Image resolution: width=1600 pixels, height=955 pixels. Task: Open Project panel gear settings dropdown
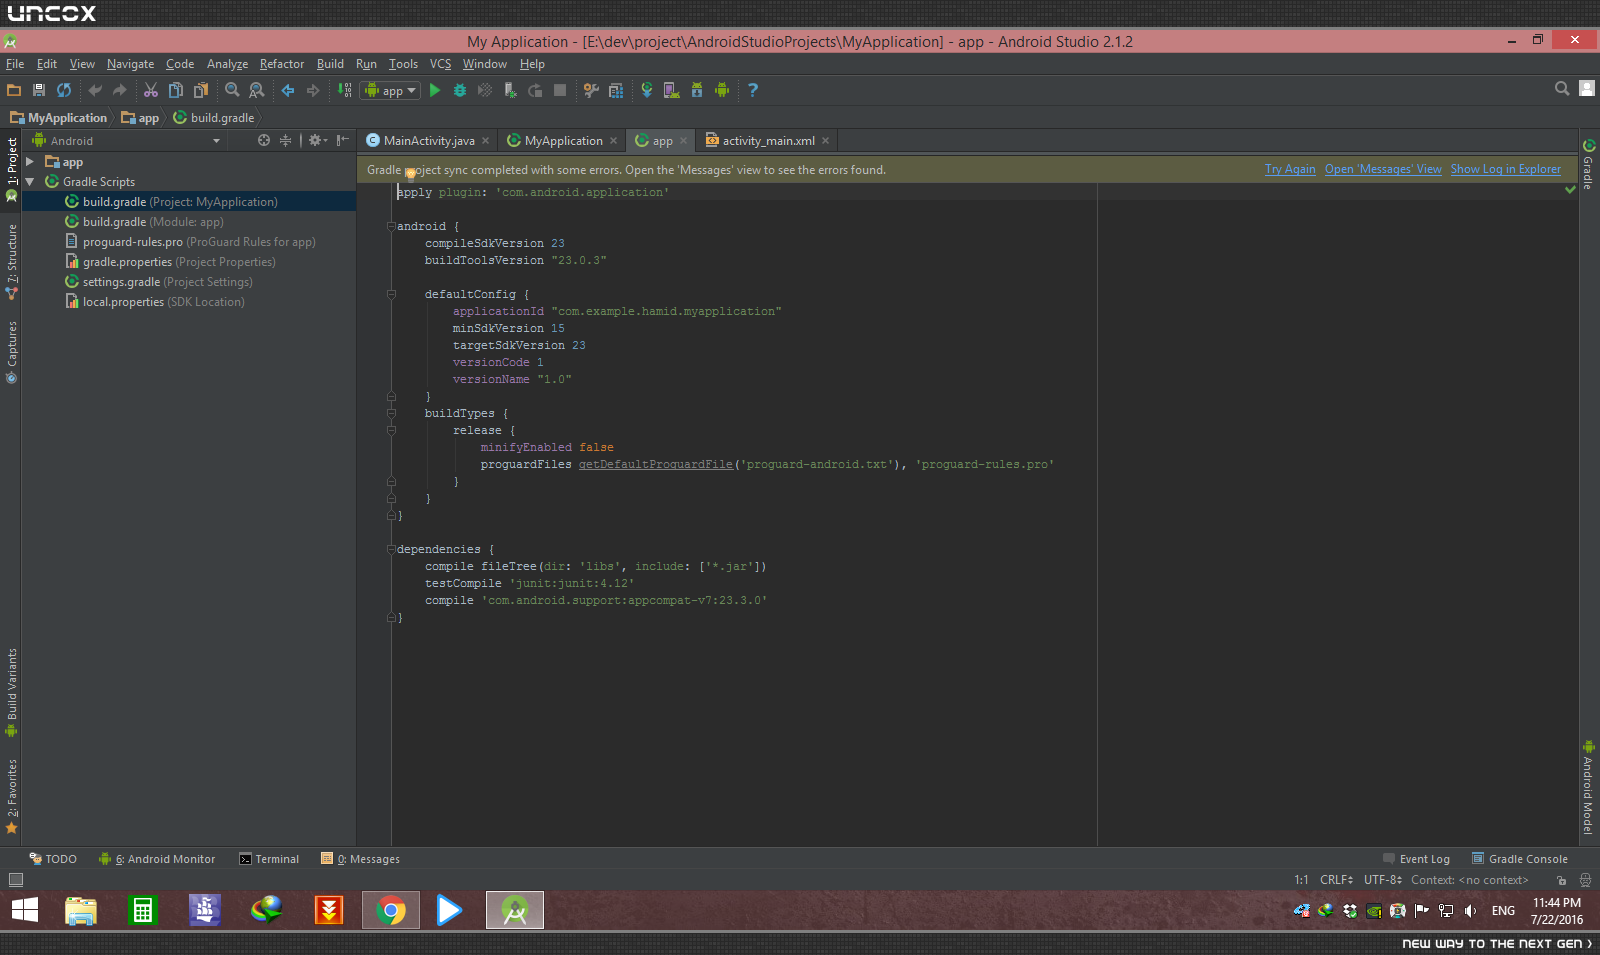point(318,141)
